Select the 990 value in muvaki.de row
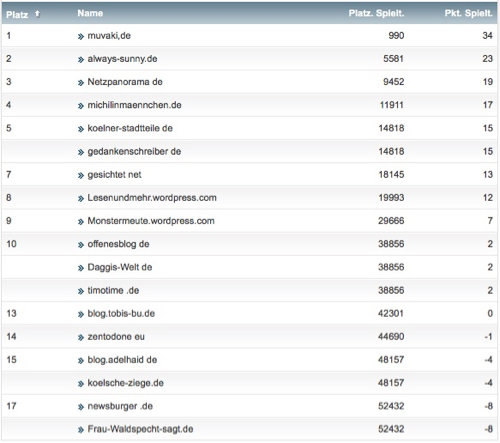Screen dimensions: 500x443 pyautogui.click(x=396, y=36)
